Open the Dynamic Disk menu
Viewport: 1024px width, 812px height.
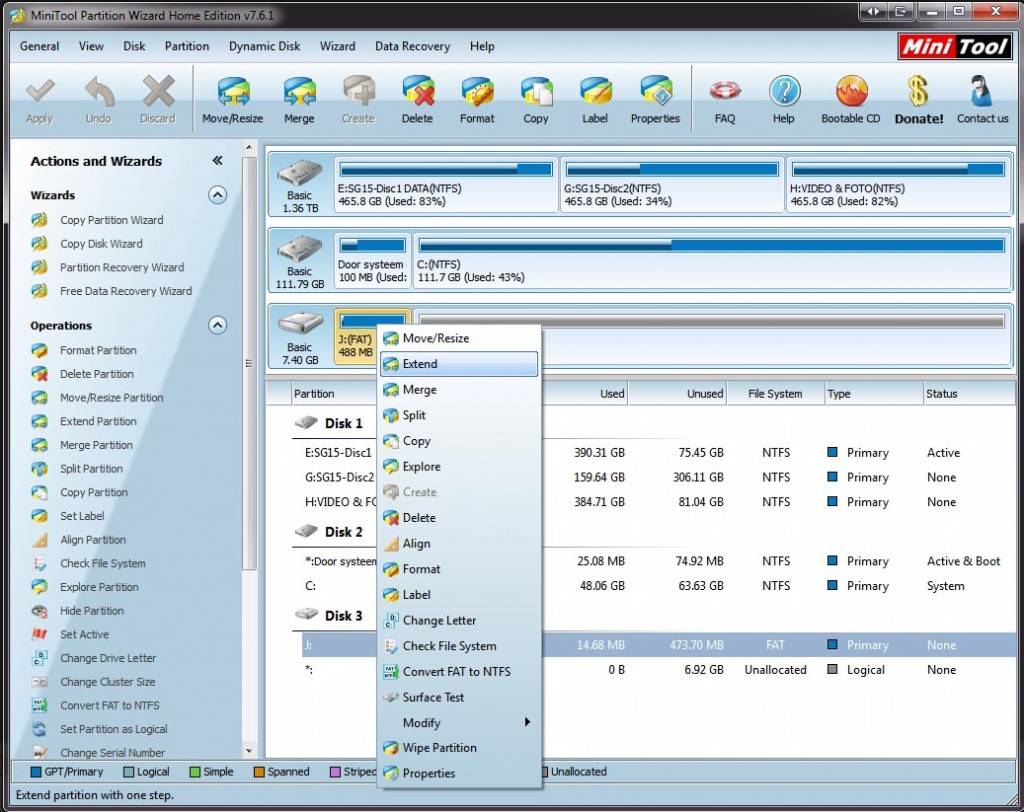264,46
